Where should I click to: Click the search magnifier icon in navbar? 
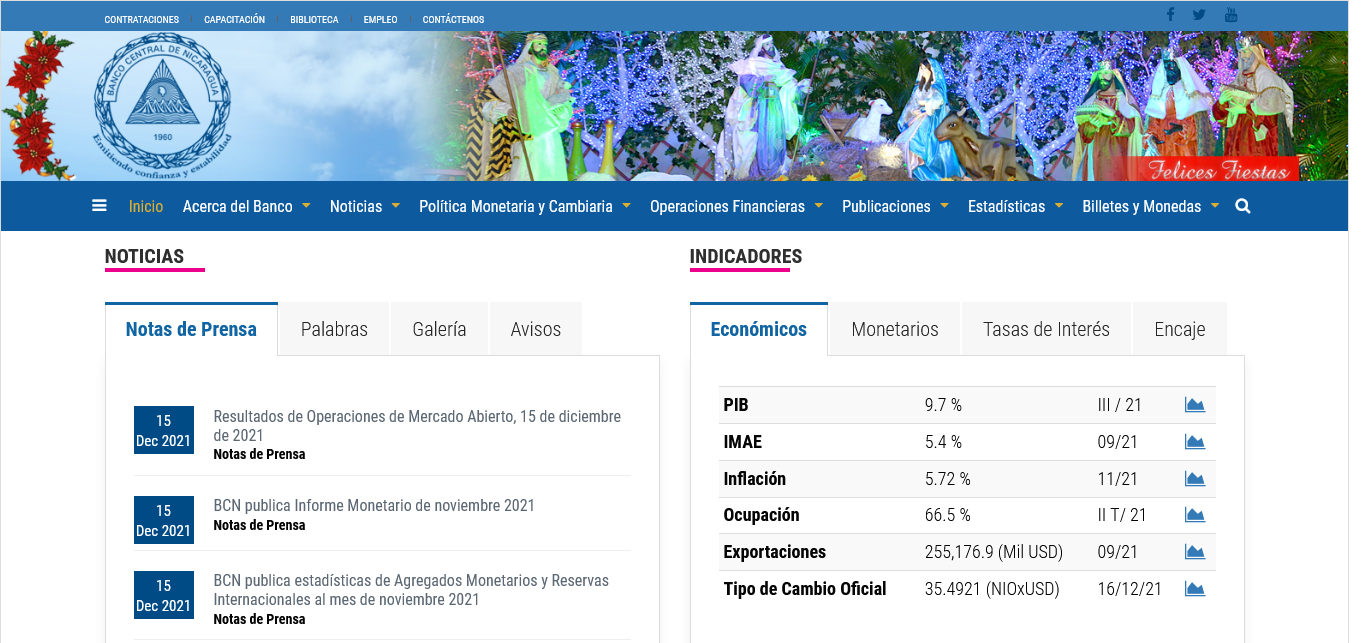point(1243,206)
